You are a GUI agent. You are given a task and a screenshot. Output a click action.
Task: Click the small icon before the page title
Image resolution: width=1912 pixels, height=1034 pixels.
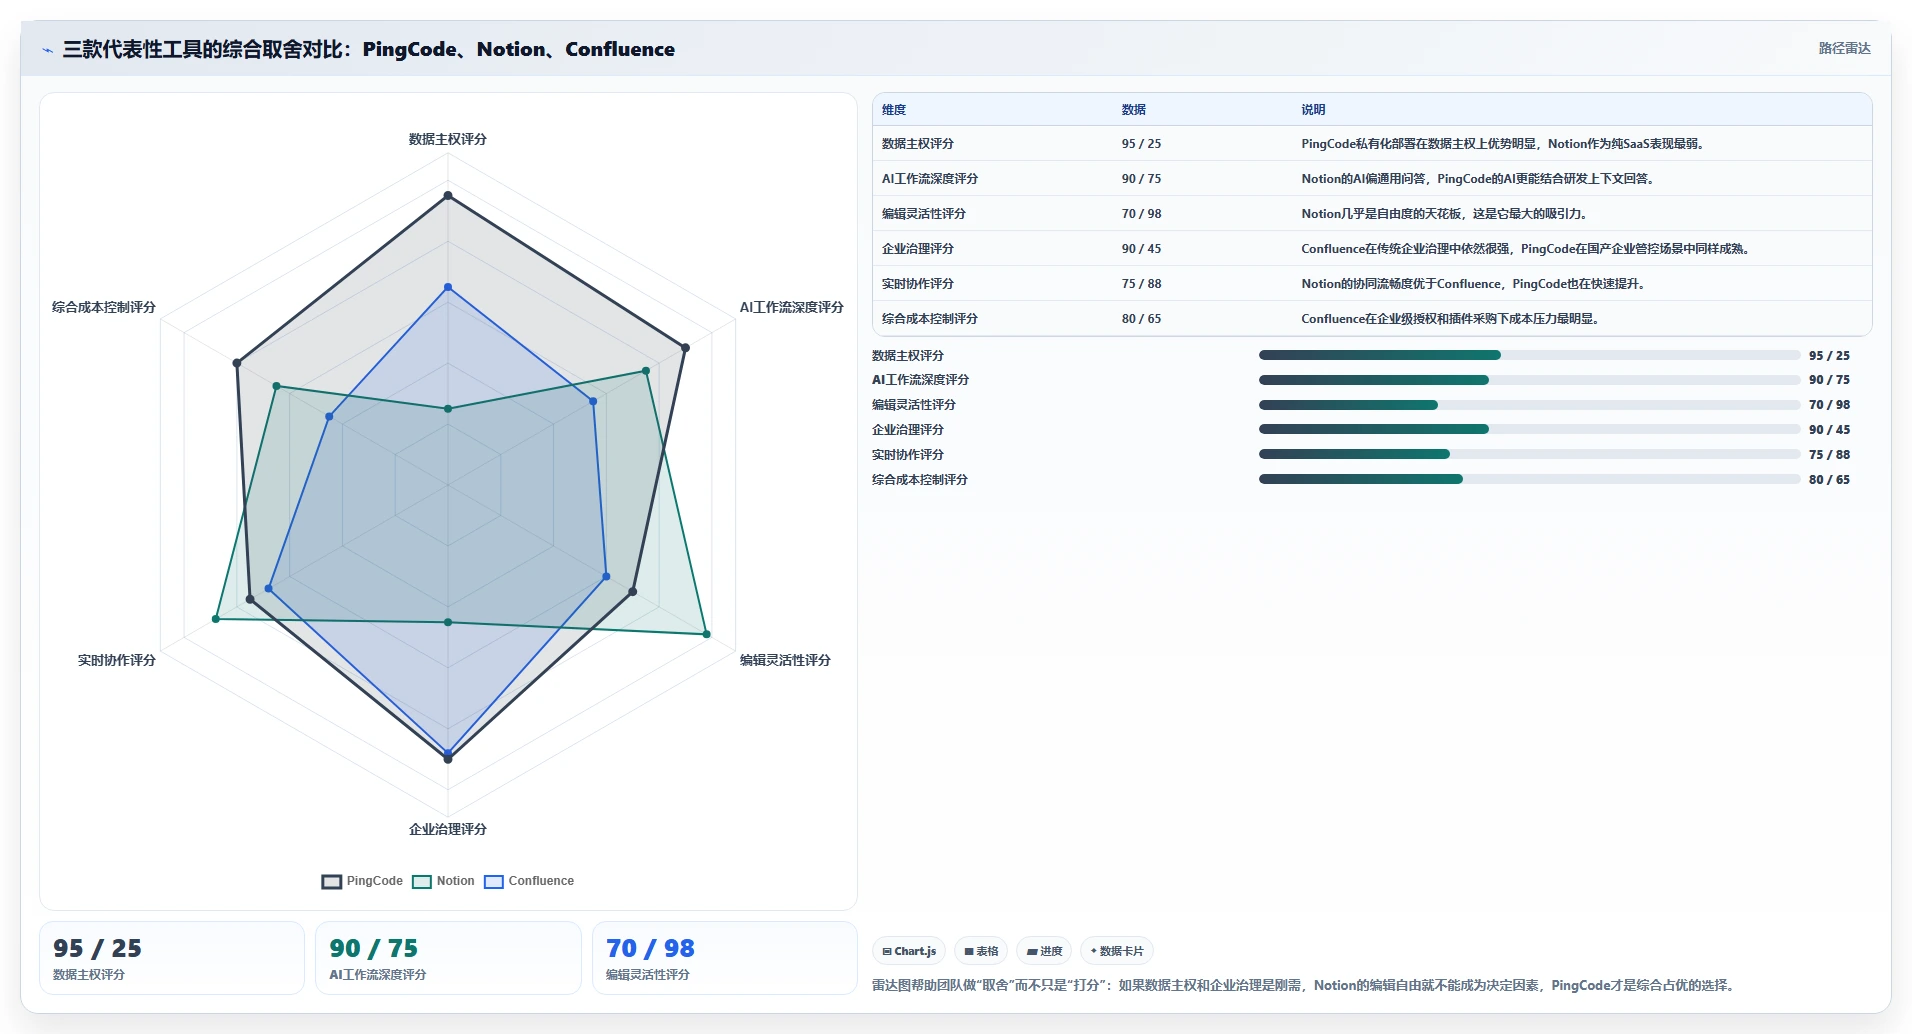click(x=47, y=50)
